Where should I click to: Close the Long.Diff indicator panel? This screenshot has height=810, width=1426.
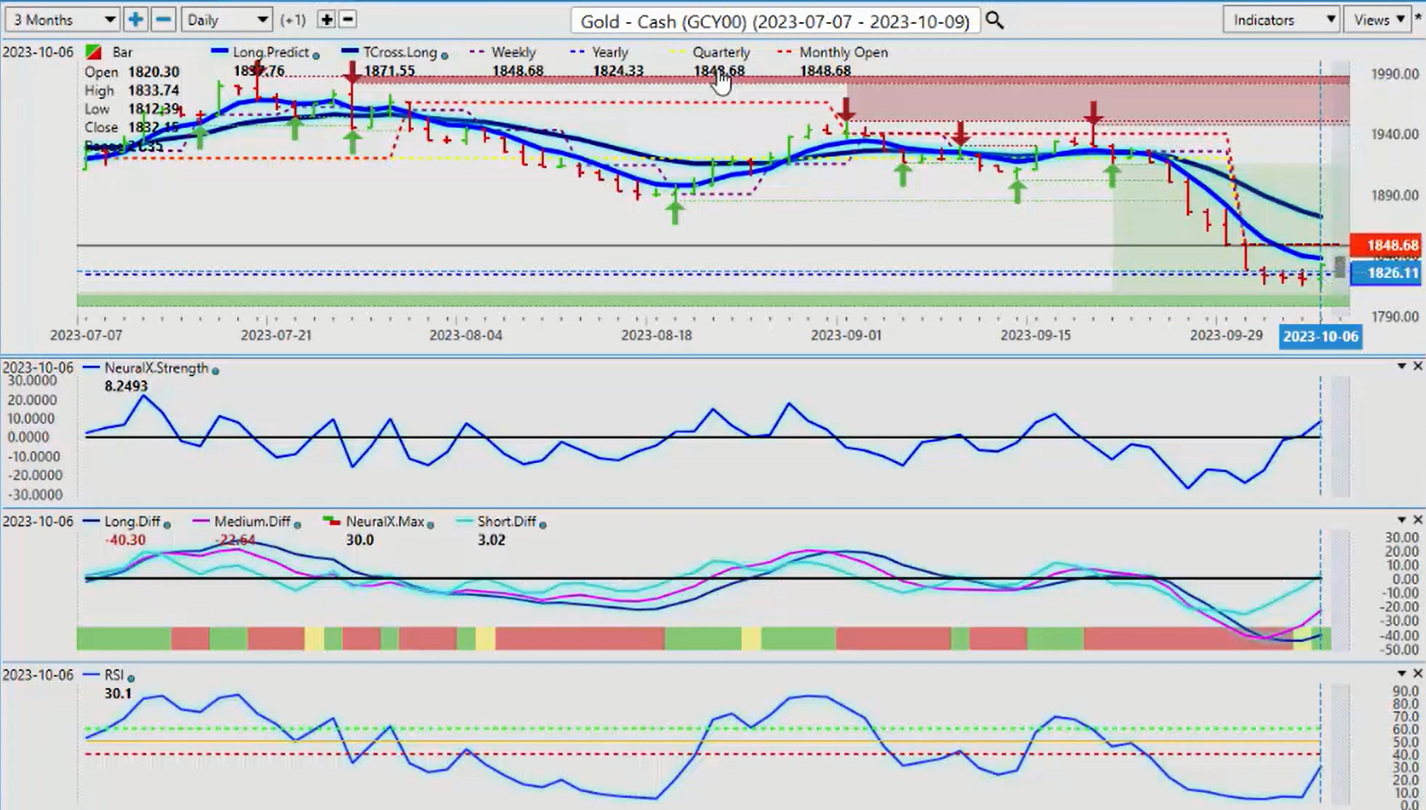1417,520
